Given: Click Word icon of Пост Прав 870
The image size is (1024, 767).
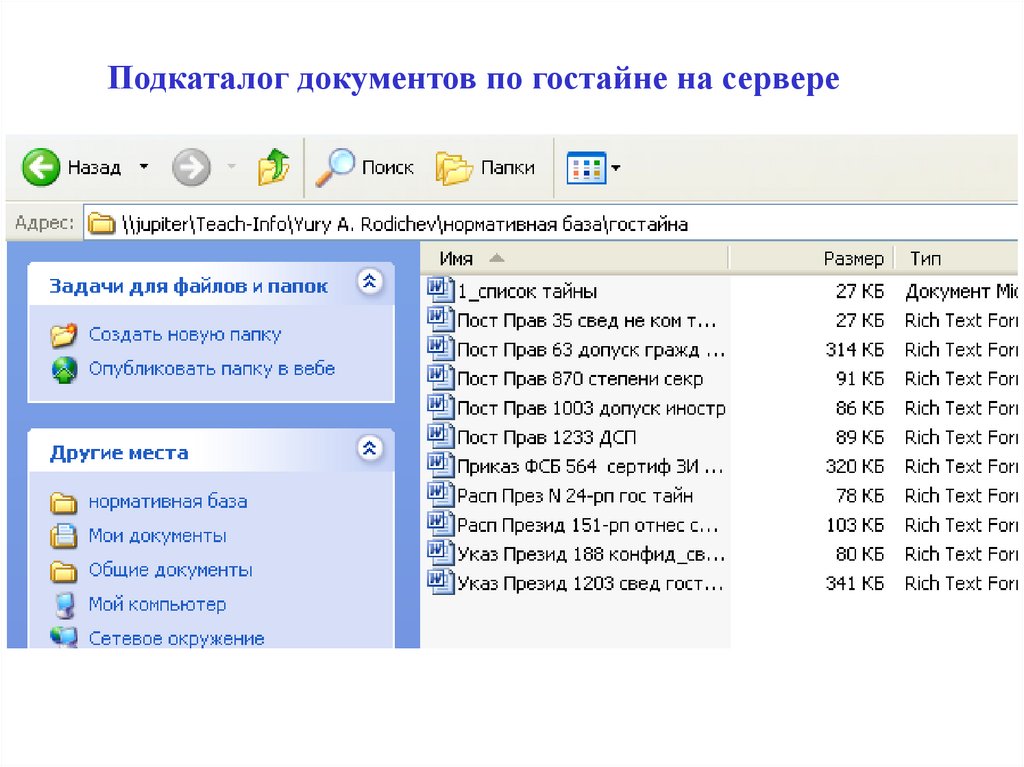Looking at the screenshot, I should (440, 378).
